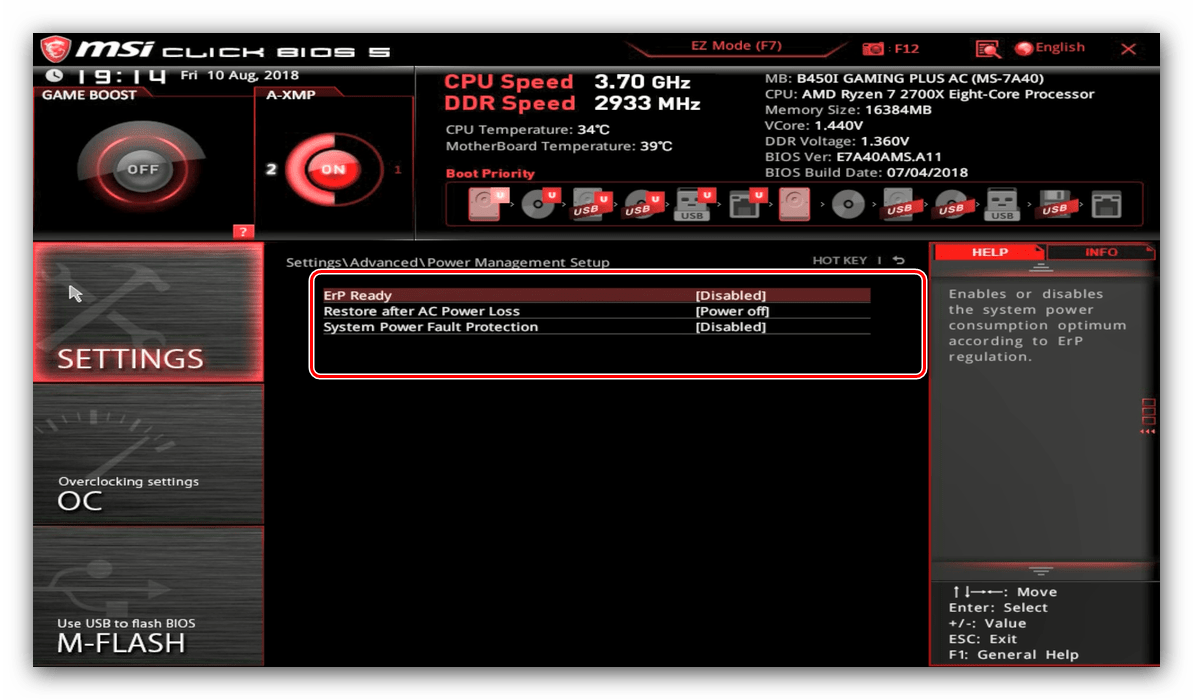Click Memory Size 16384MB line
The width and height of the screenshot is (1193, 700).
(848, 110)
